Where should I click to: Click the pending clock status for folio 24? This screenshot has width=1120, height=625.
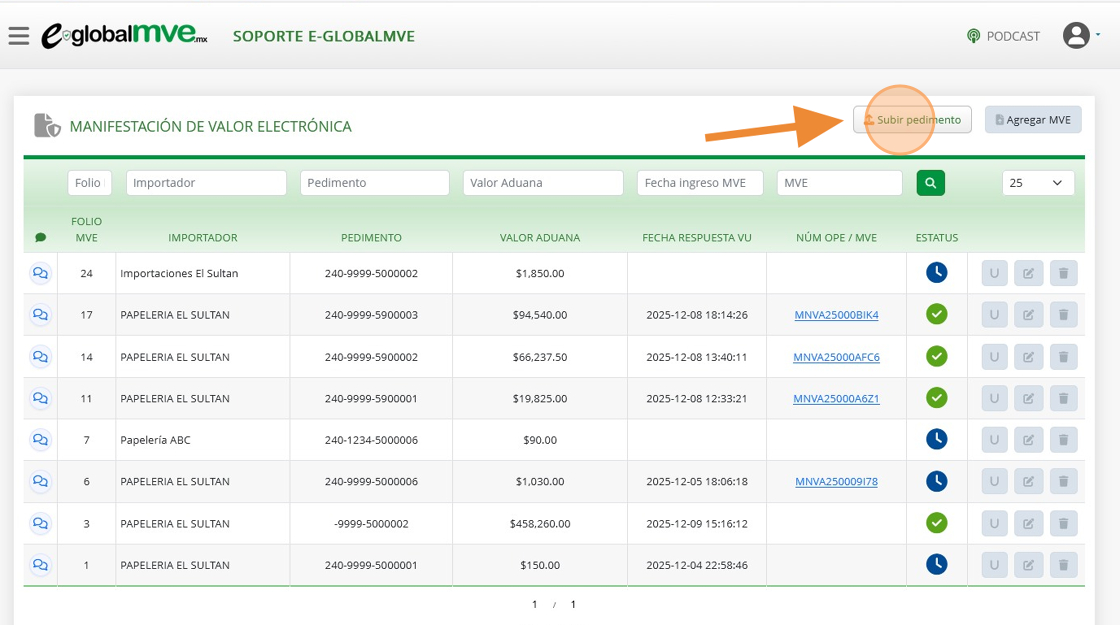[936, 272]
